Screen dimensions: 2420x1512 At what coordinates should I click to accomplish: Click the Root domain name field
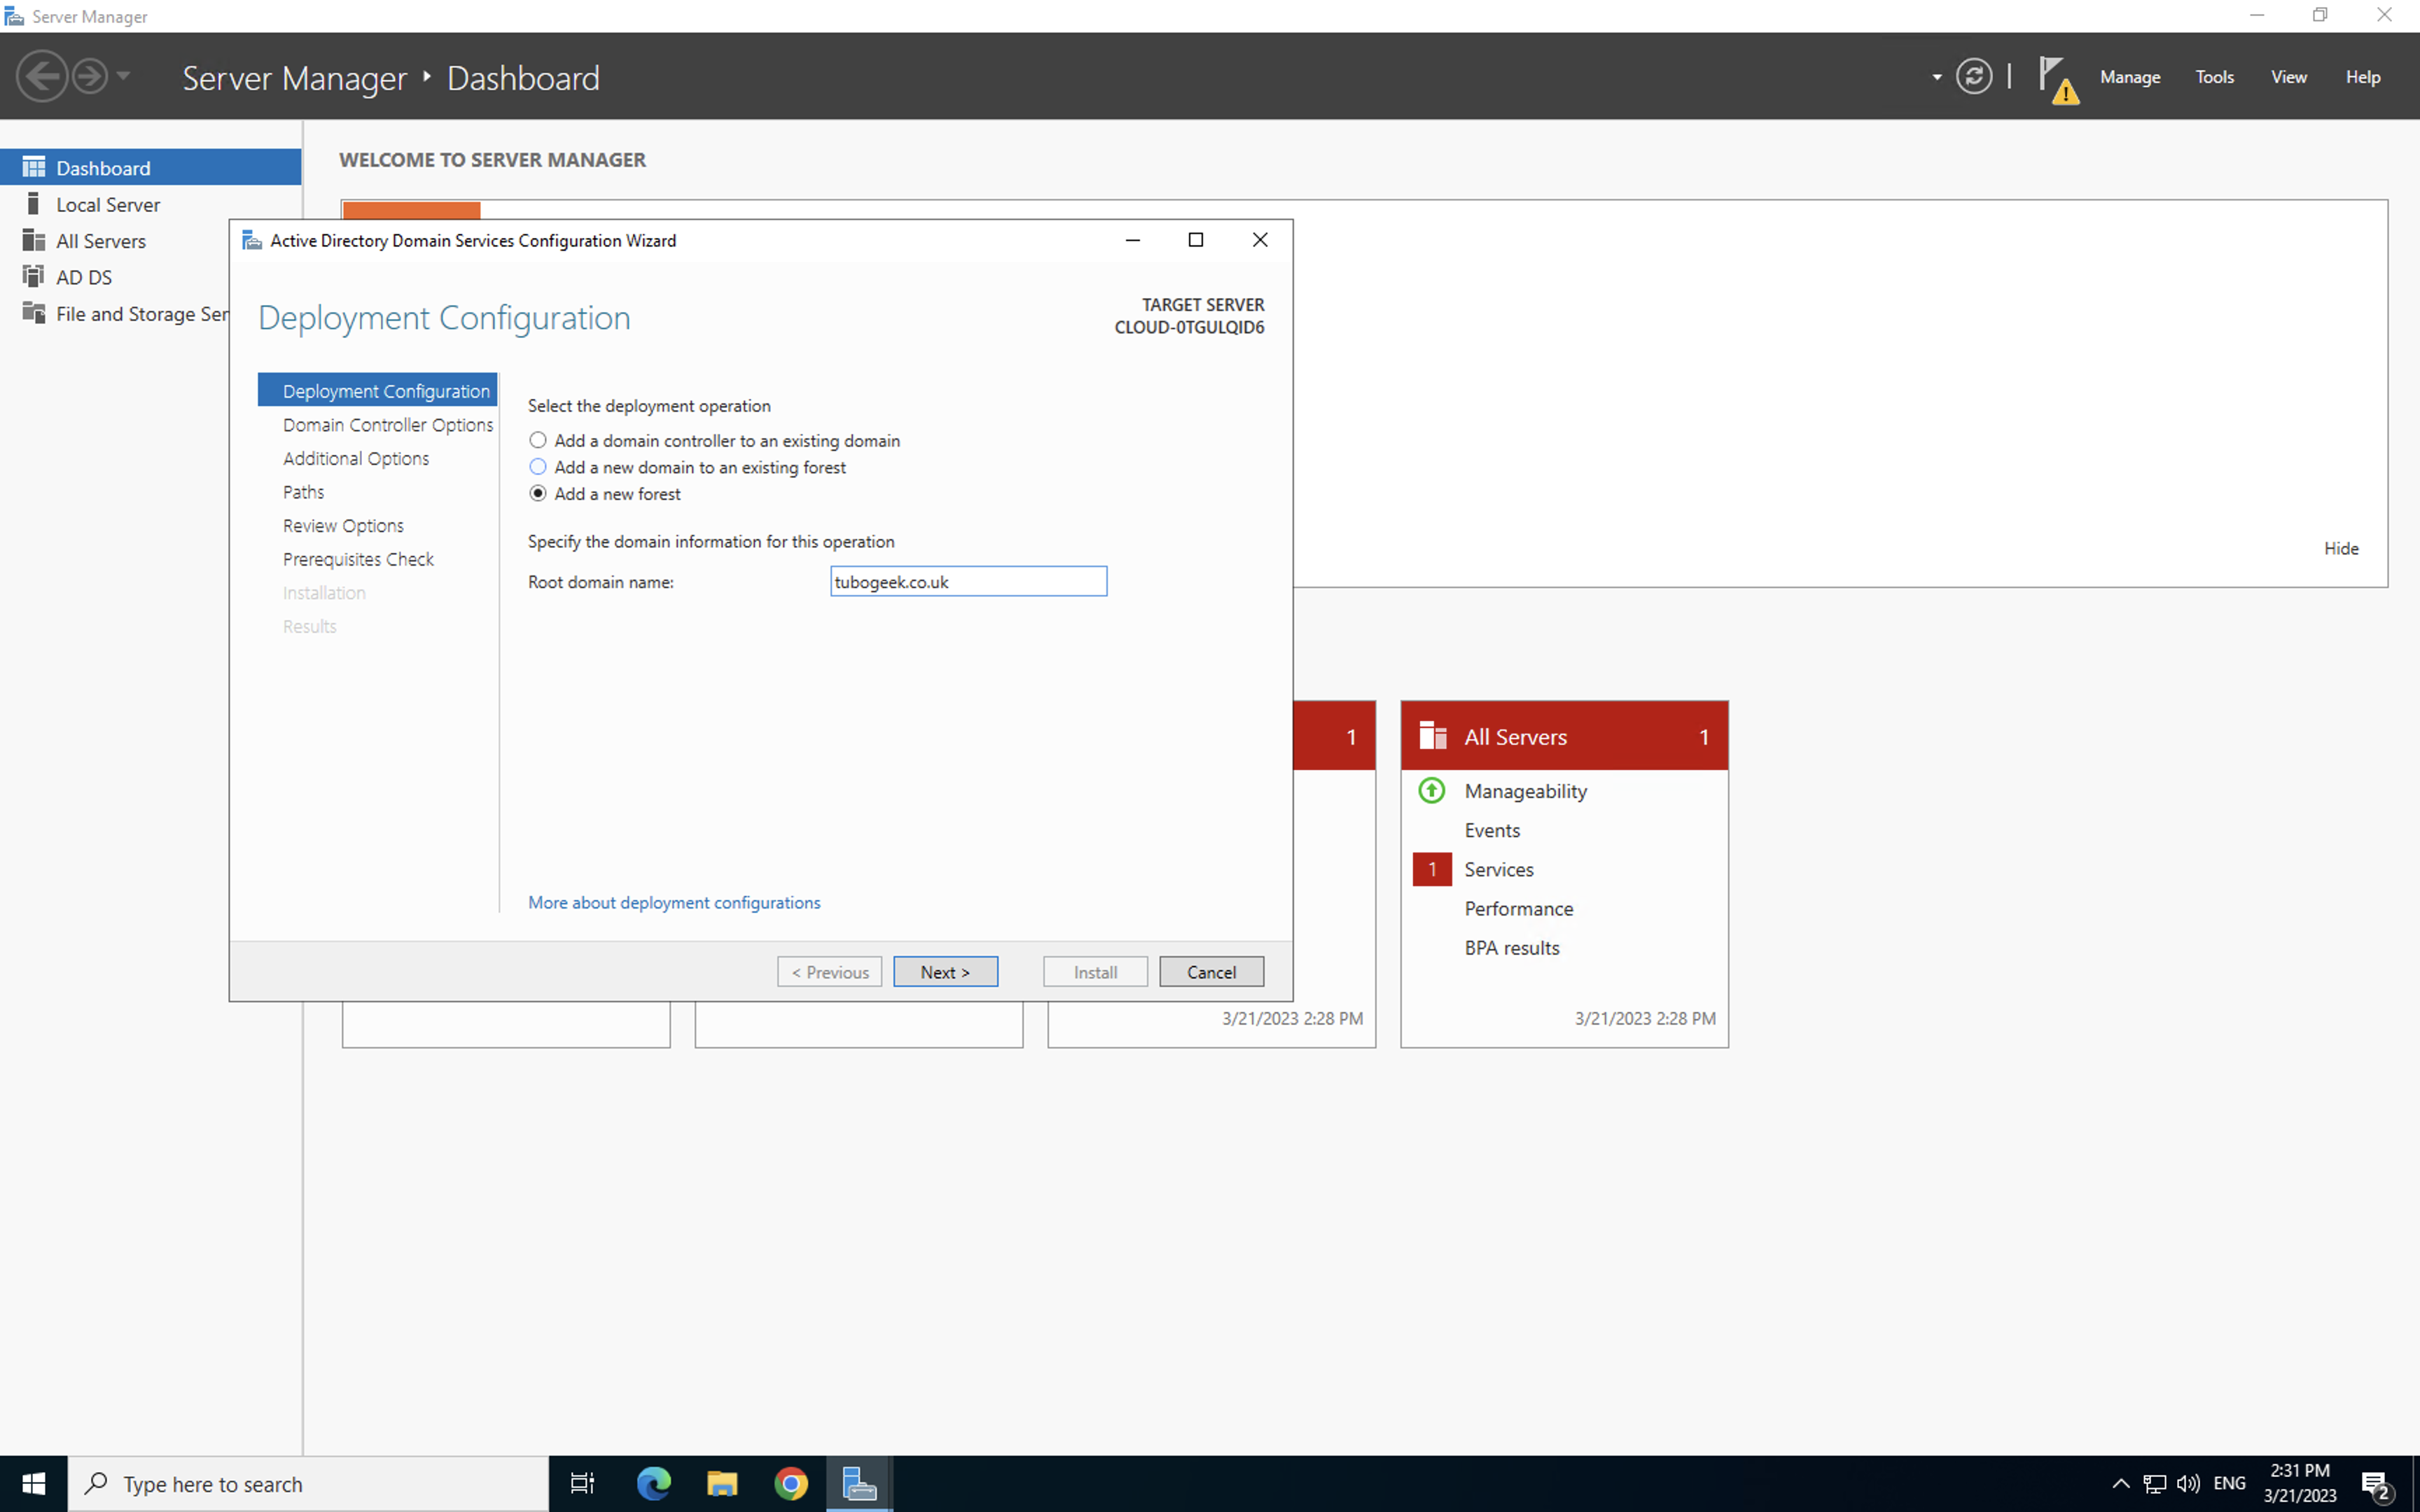[968, 581]
